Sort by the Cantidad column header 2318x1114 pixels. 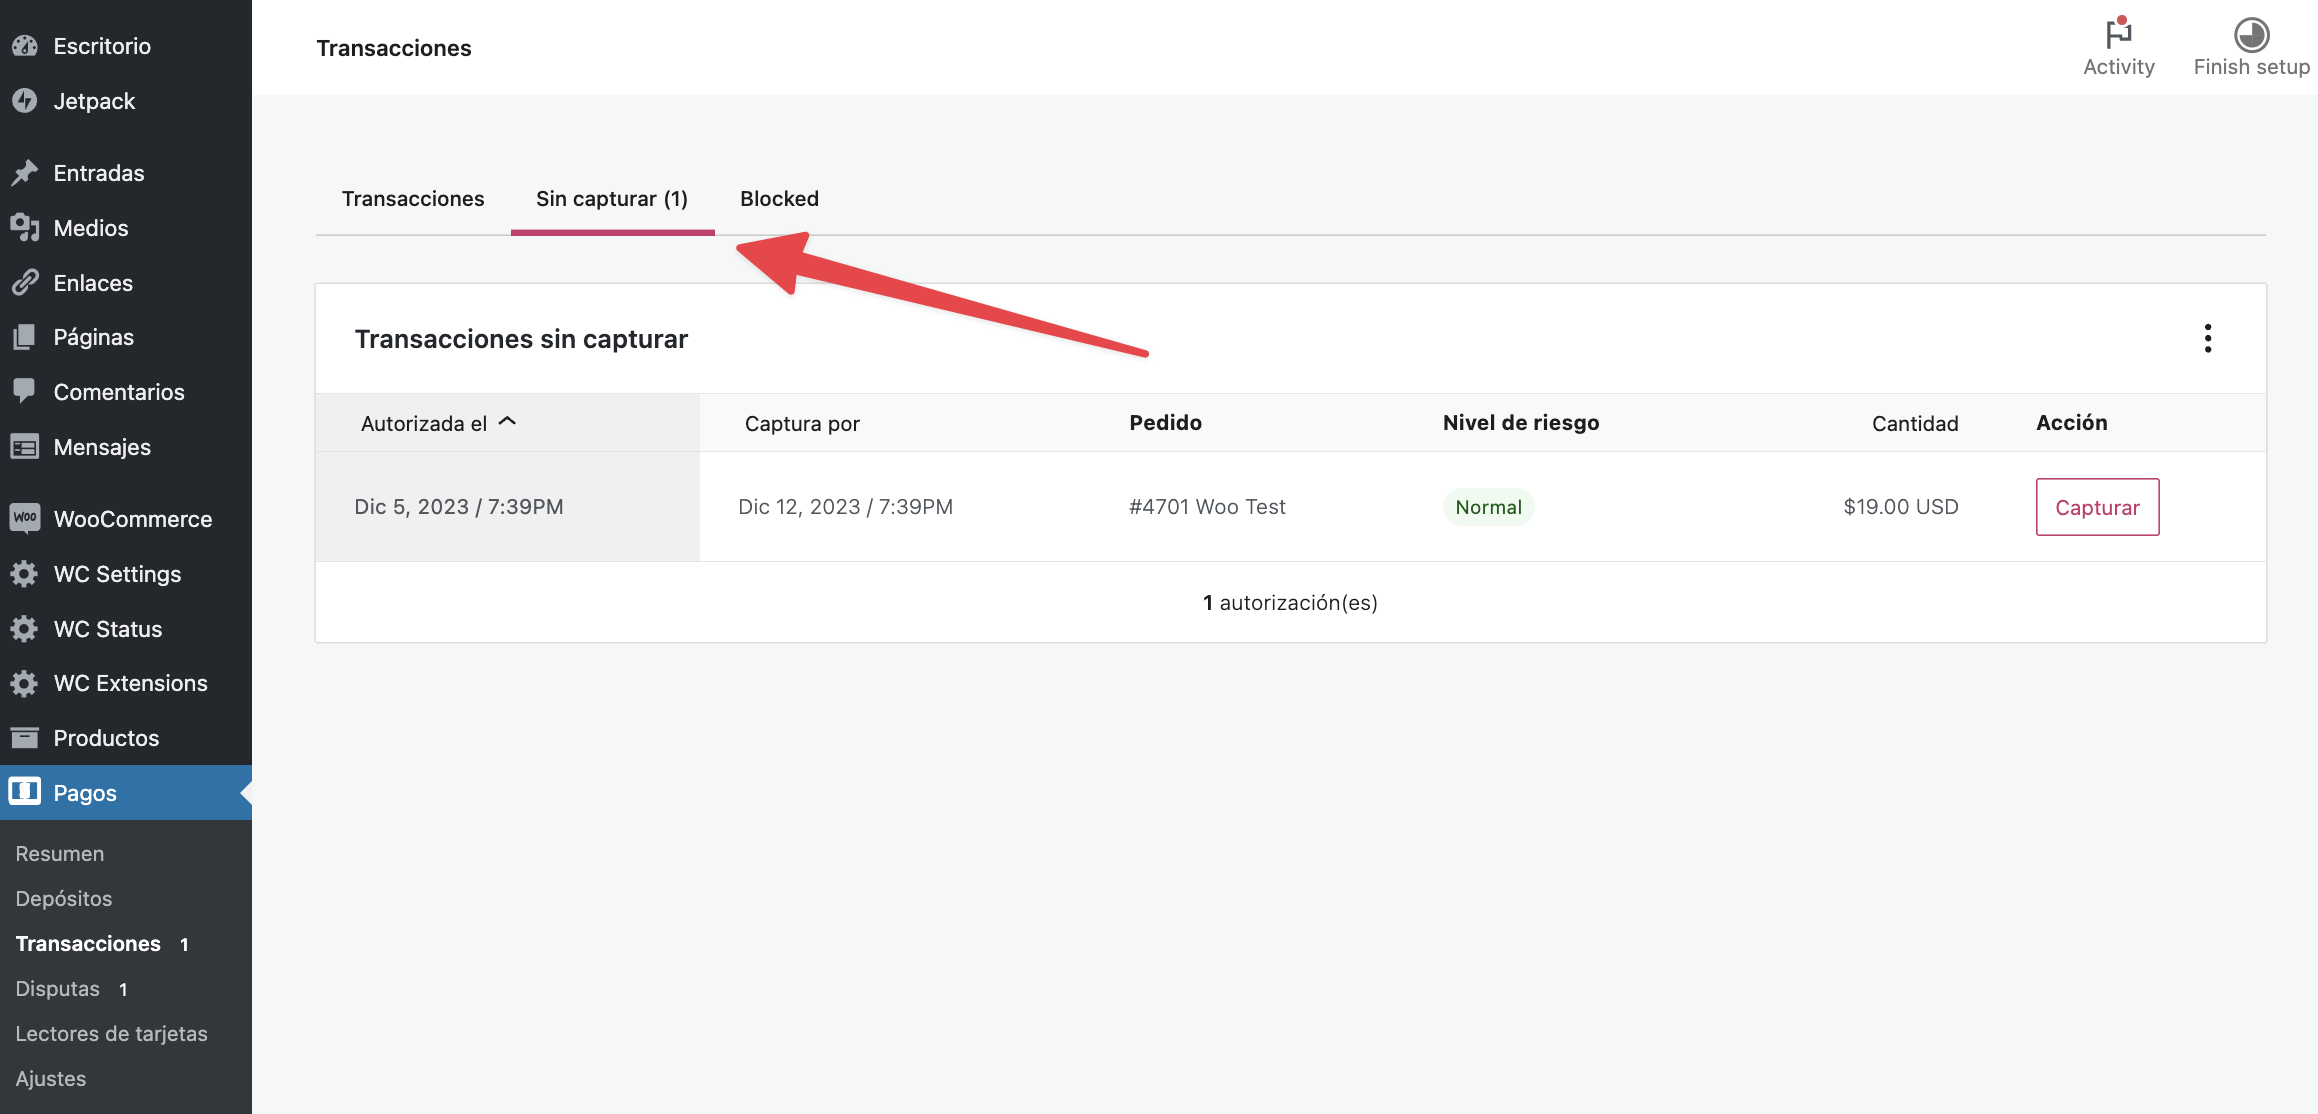pos(1914,424)
